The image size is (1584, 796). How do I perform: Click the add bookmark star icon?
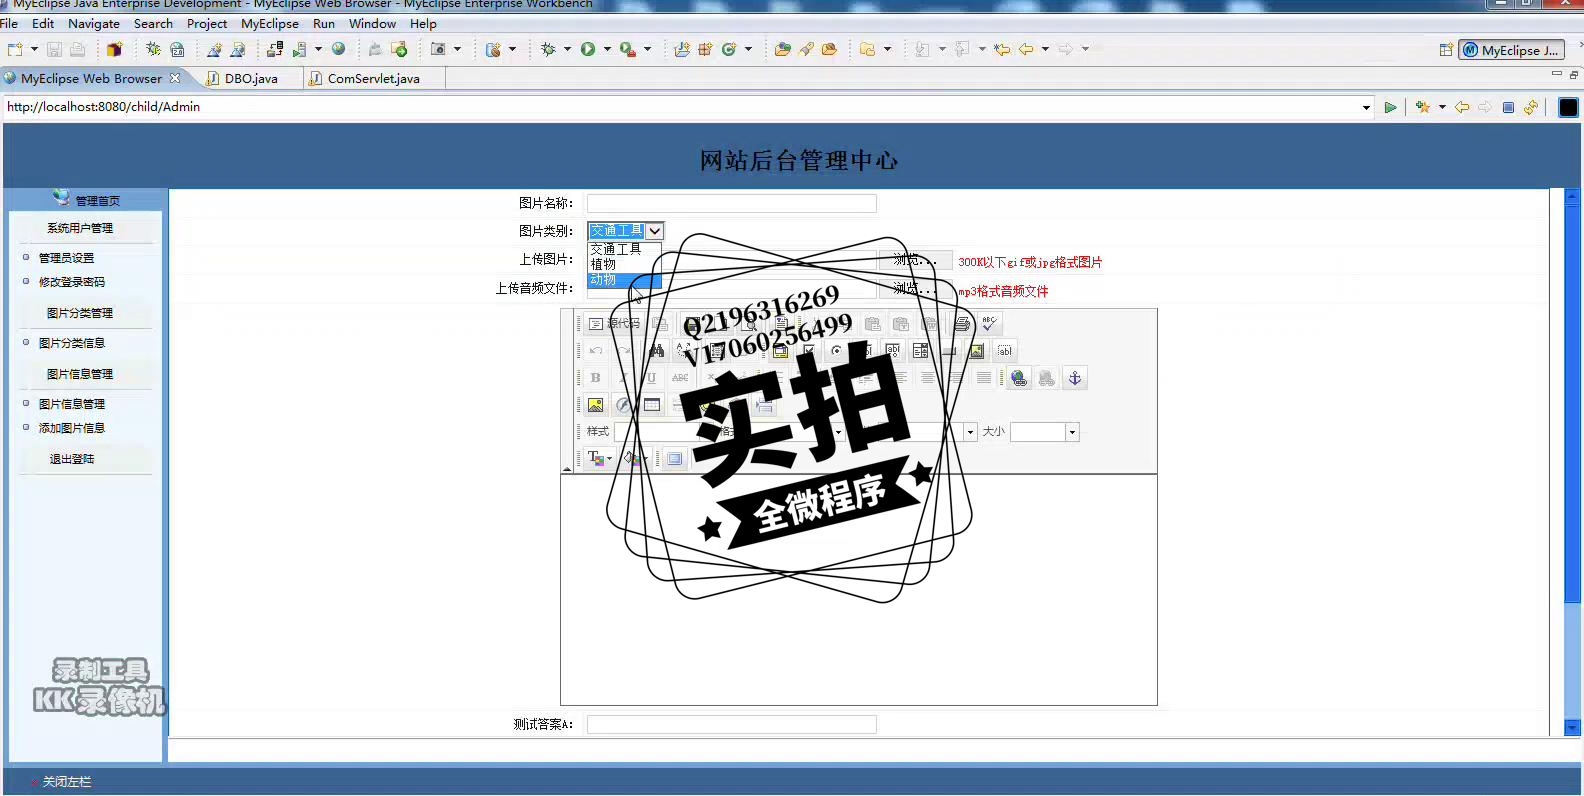point(1423,107)
